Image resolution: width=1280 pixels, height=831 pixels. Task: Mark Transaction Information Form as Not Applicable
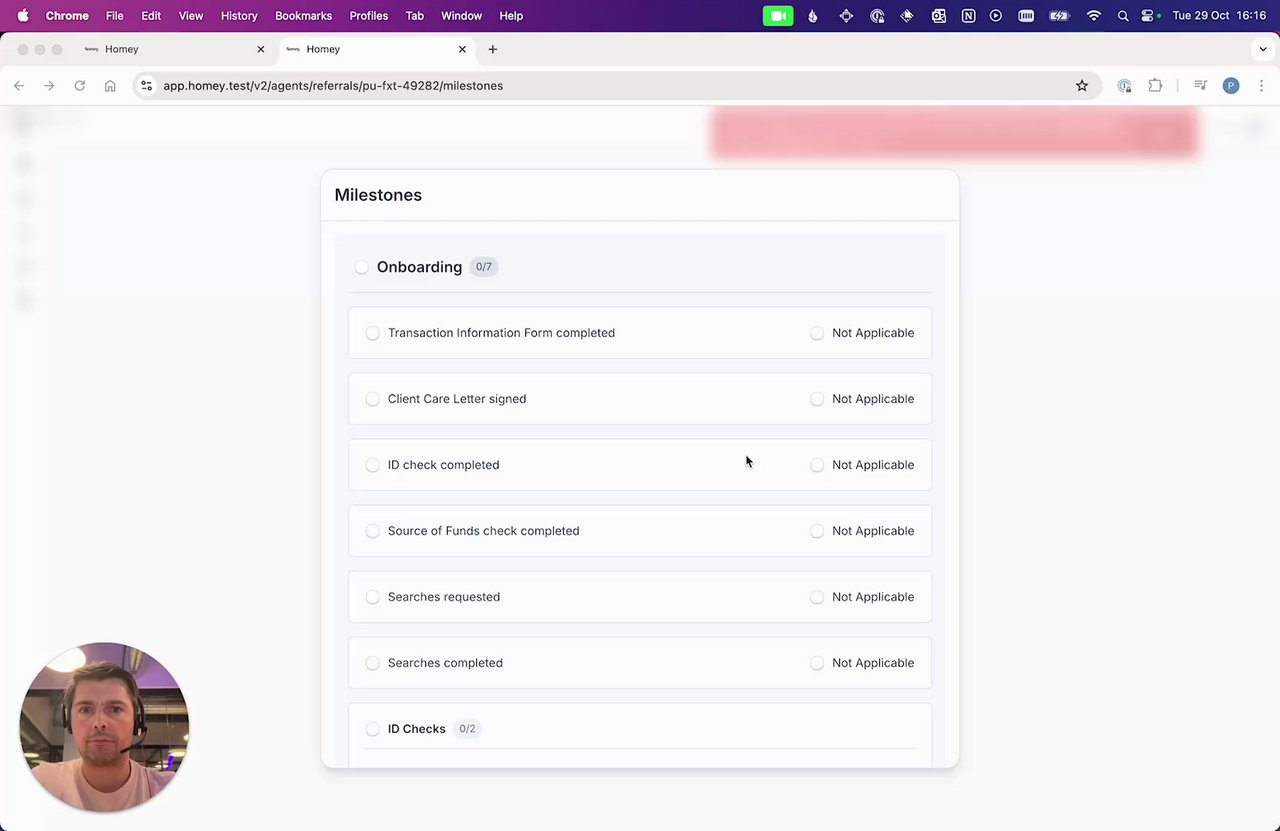(x=817, y=333)
